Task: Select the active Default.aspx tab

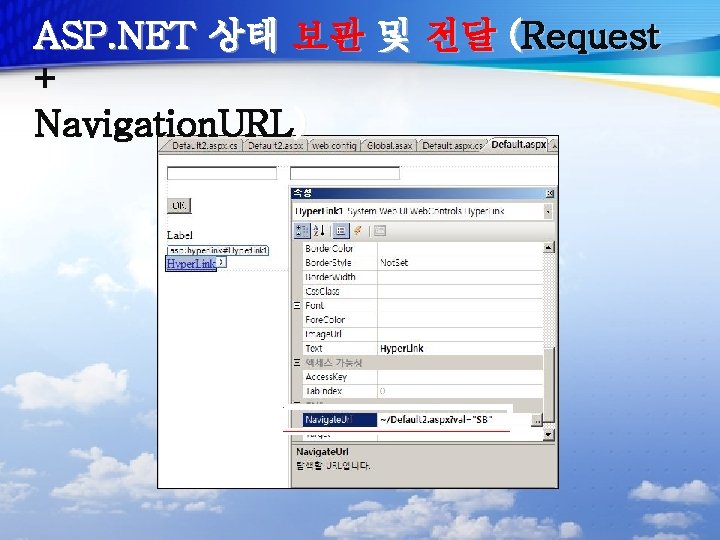Action: coord(518,145)
